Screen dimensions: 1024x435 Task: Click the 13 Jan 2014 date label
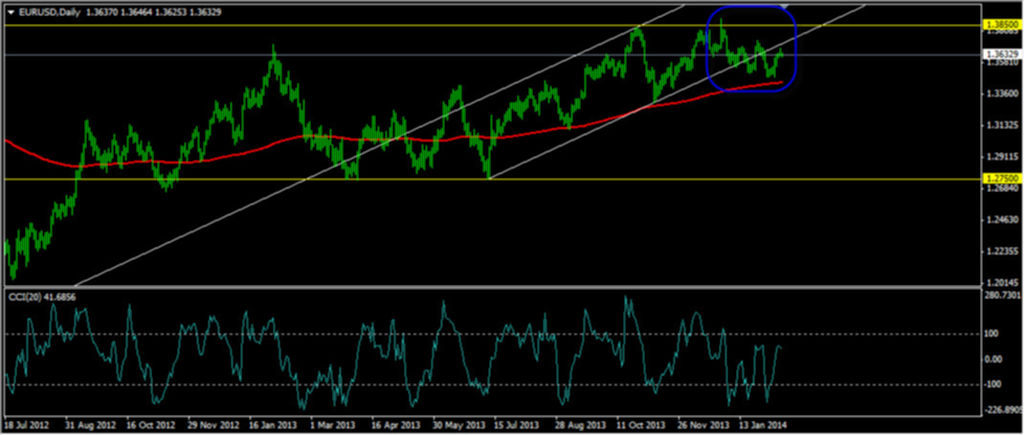[x=764, y=425]
